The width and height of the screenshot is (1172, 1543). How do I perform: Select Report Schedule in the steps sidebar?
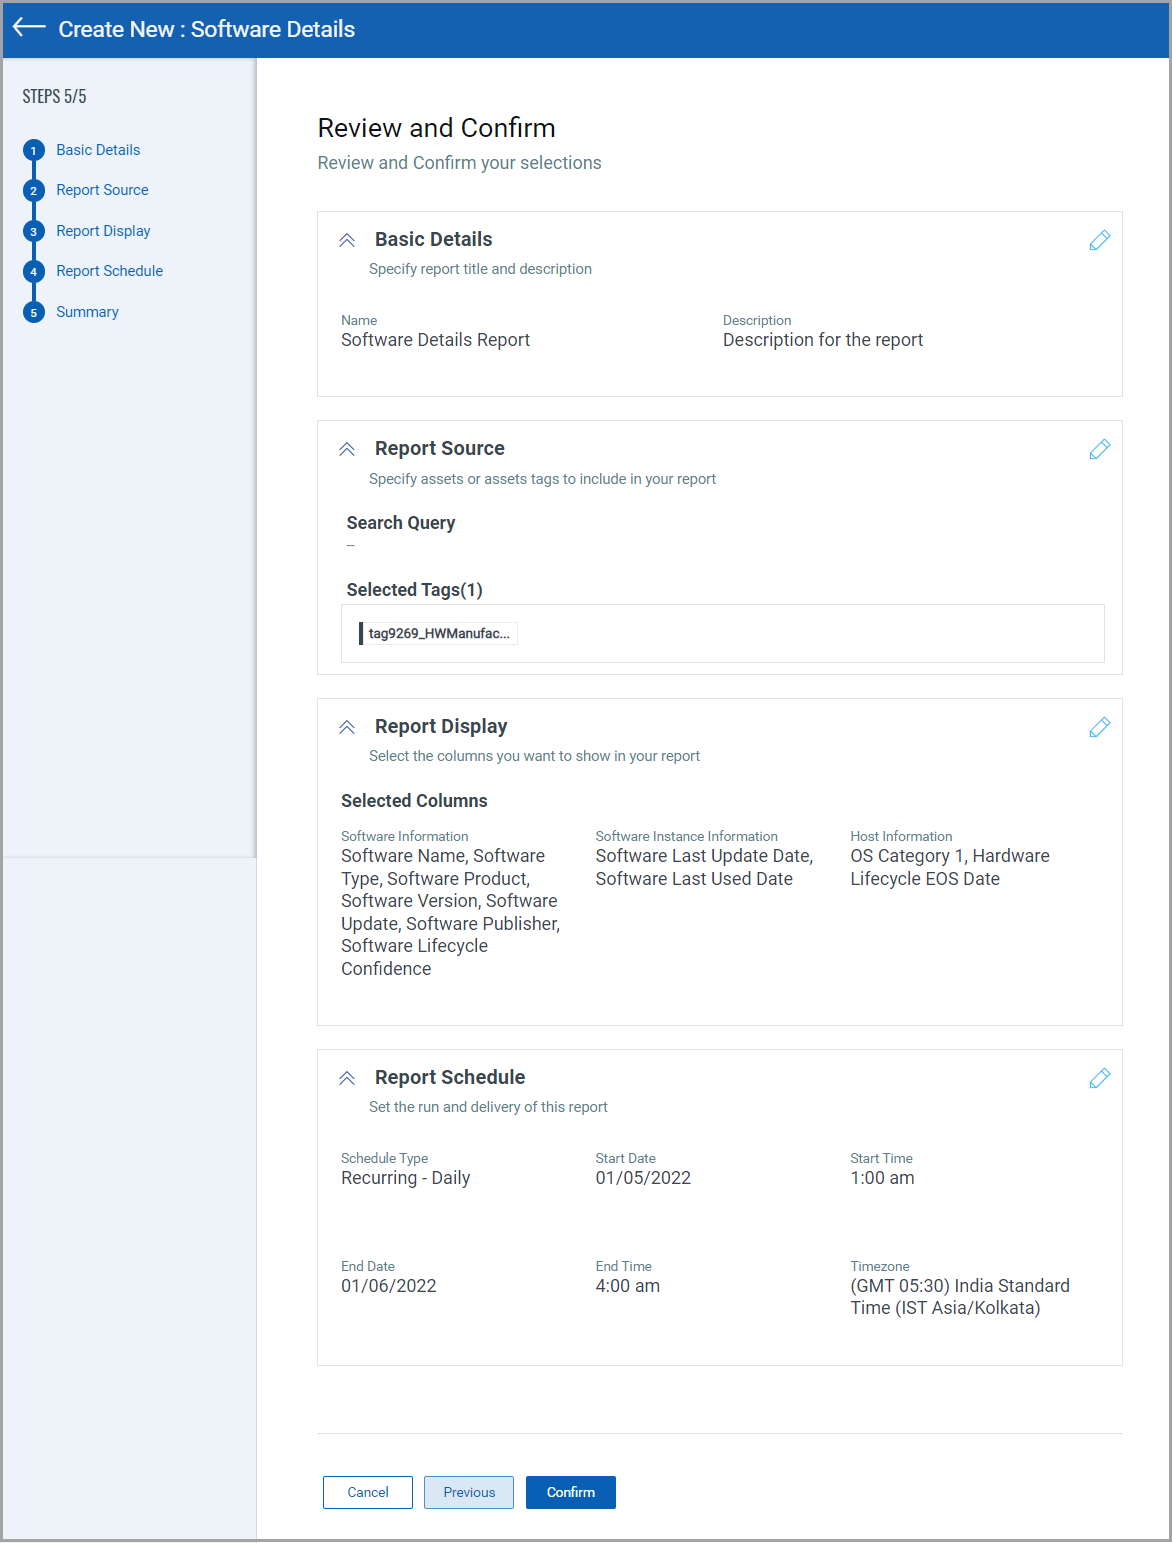point(109,271)
